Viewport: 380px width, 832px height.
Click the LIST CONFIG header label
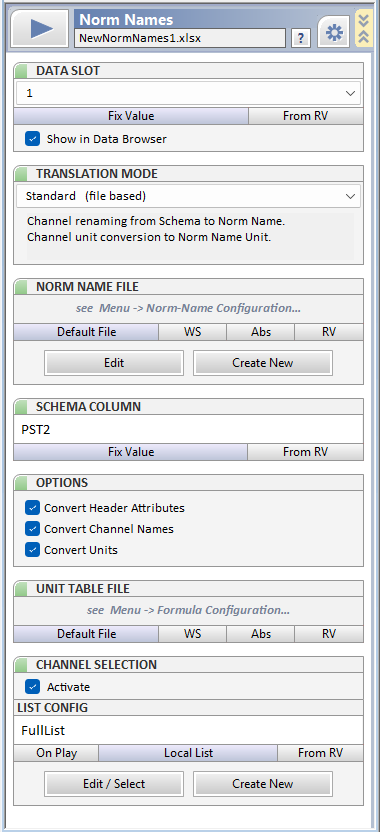(x=53, y=708)
